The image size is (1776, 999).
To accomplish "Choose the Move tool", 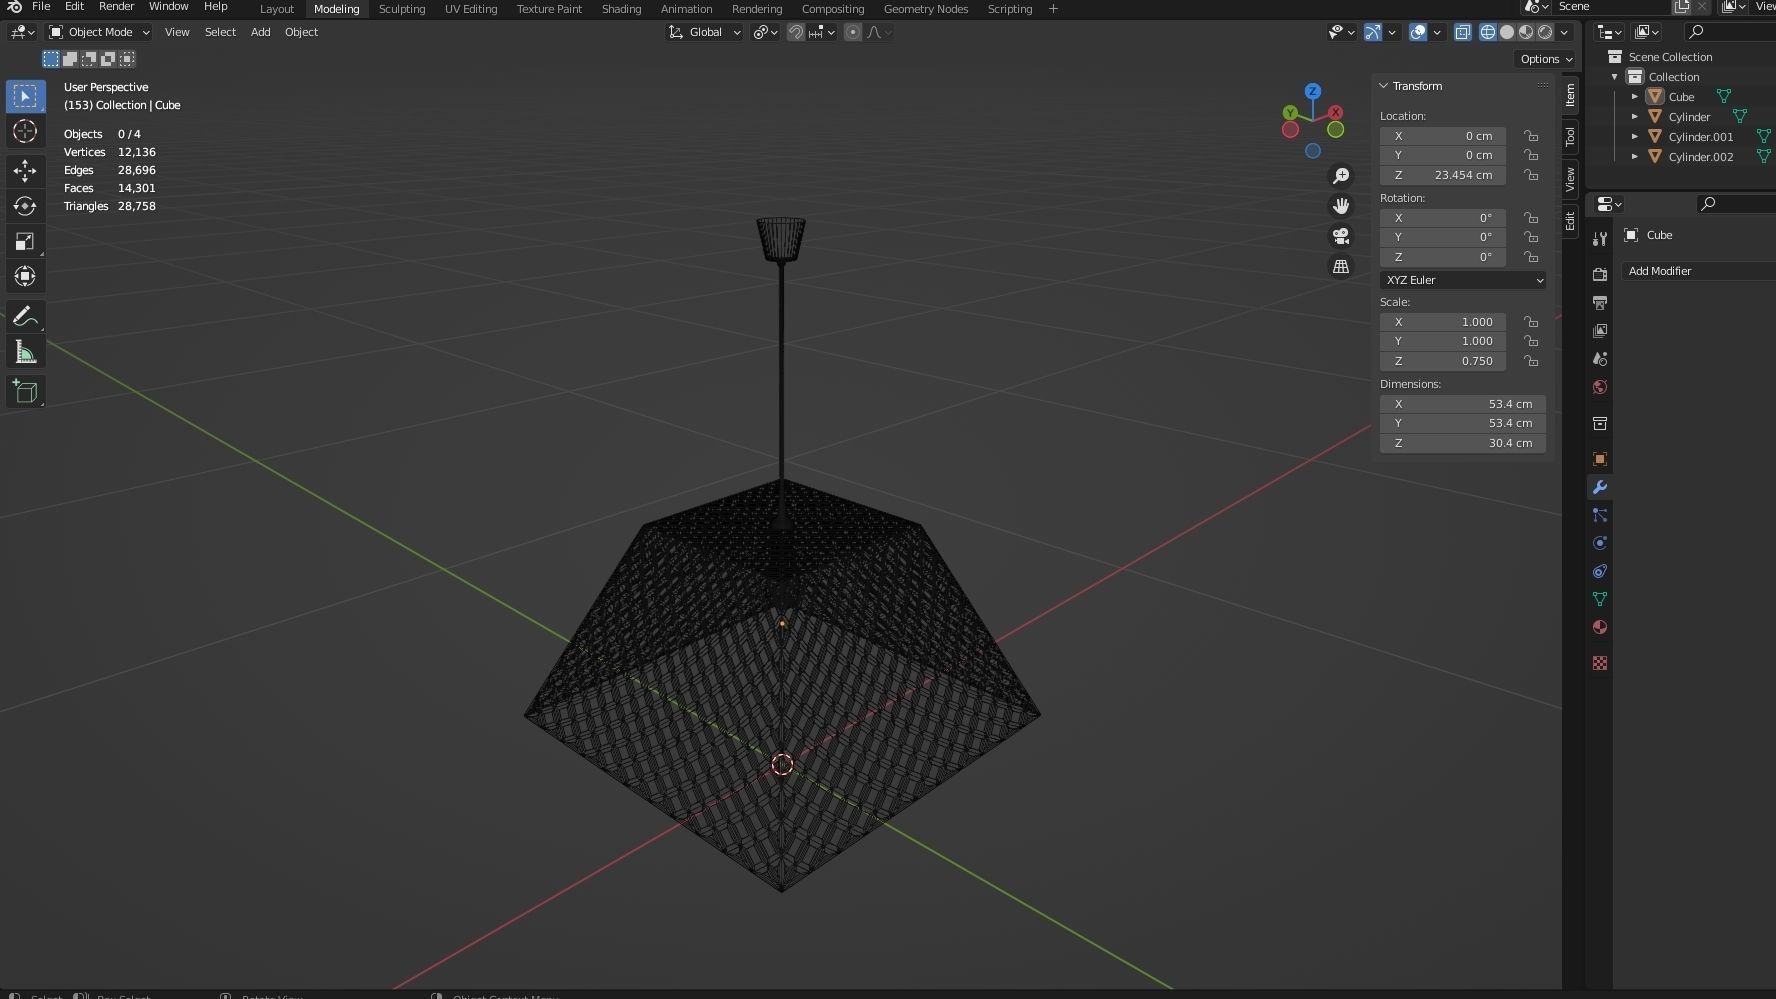I will pyautogui.click(x=25, y=171).
